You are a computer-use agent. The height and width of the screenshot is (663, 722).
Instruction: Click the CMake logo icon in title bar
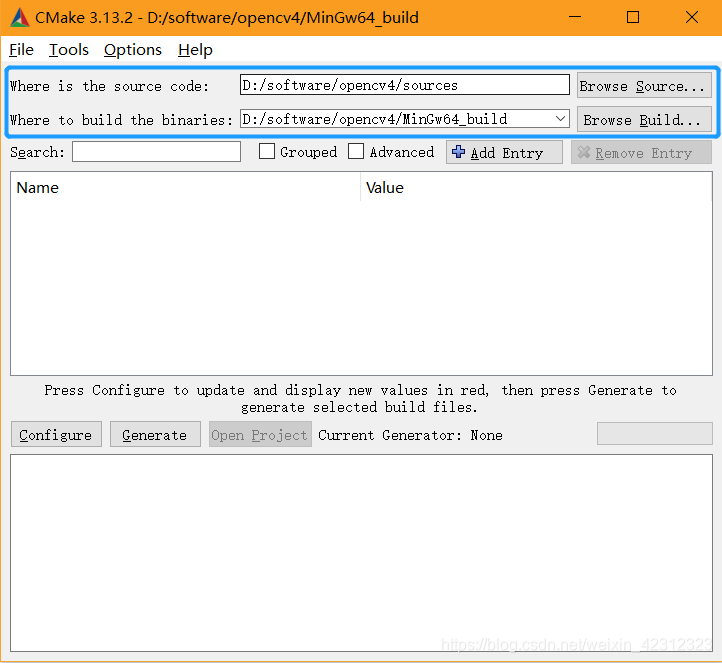point(20,17)
